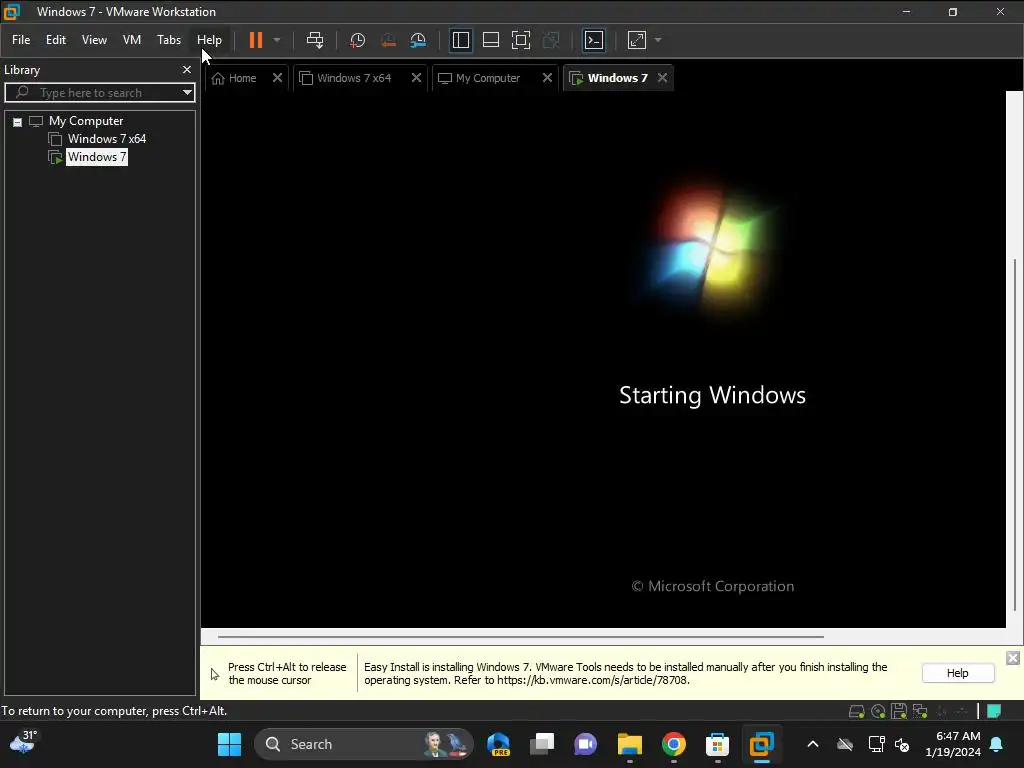
Task: Toggle the library sidebar view icon
Action: point(460,40)
